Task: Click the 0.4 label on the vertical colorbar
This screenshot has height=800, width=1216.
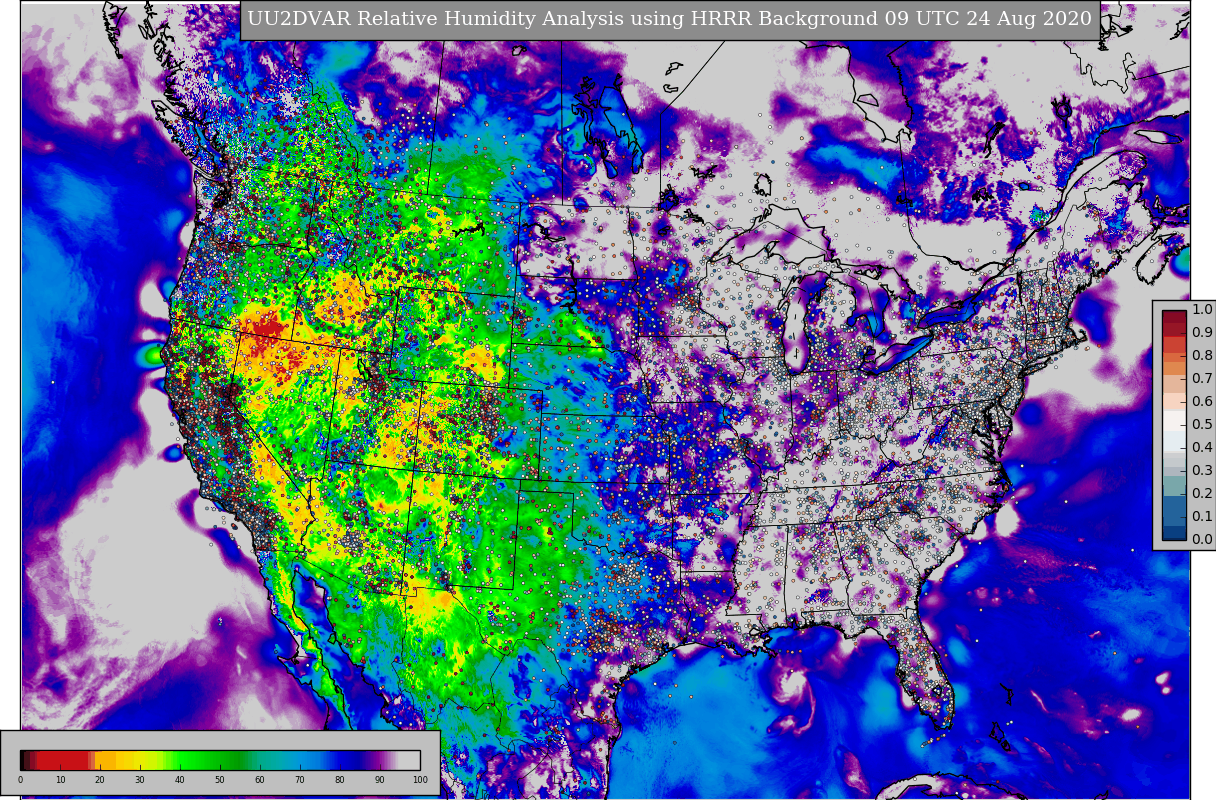Action: (x=1202, y=447)
